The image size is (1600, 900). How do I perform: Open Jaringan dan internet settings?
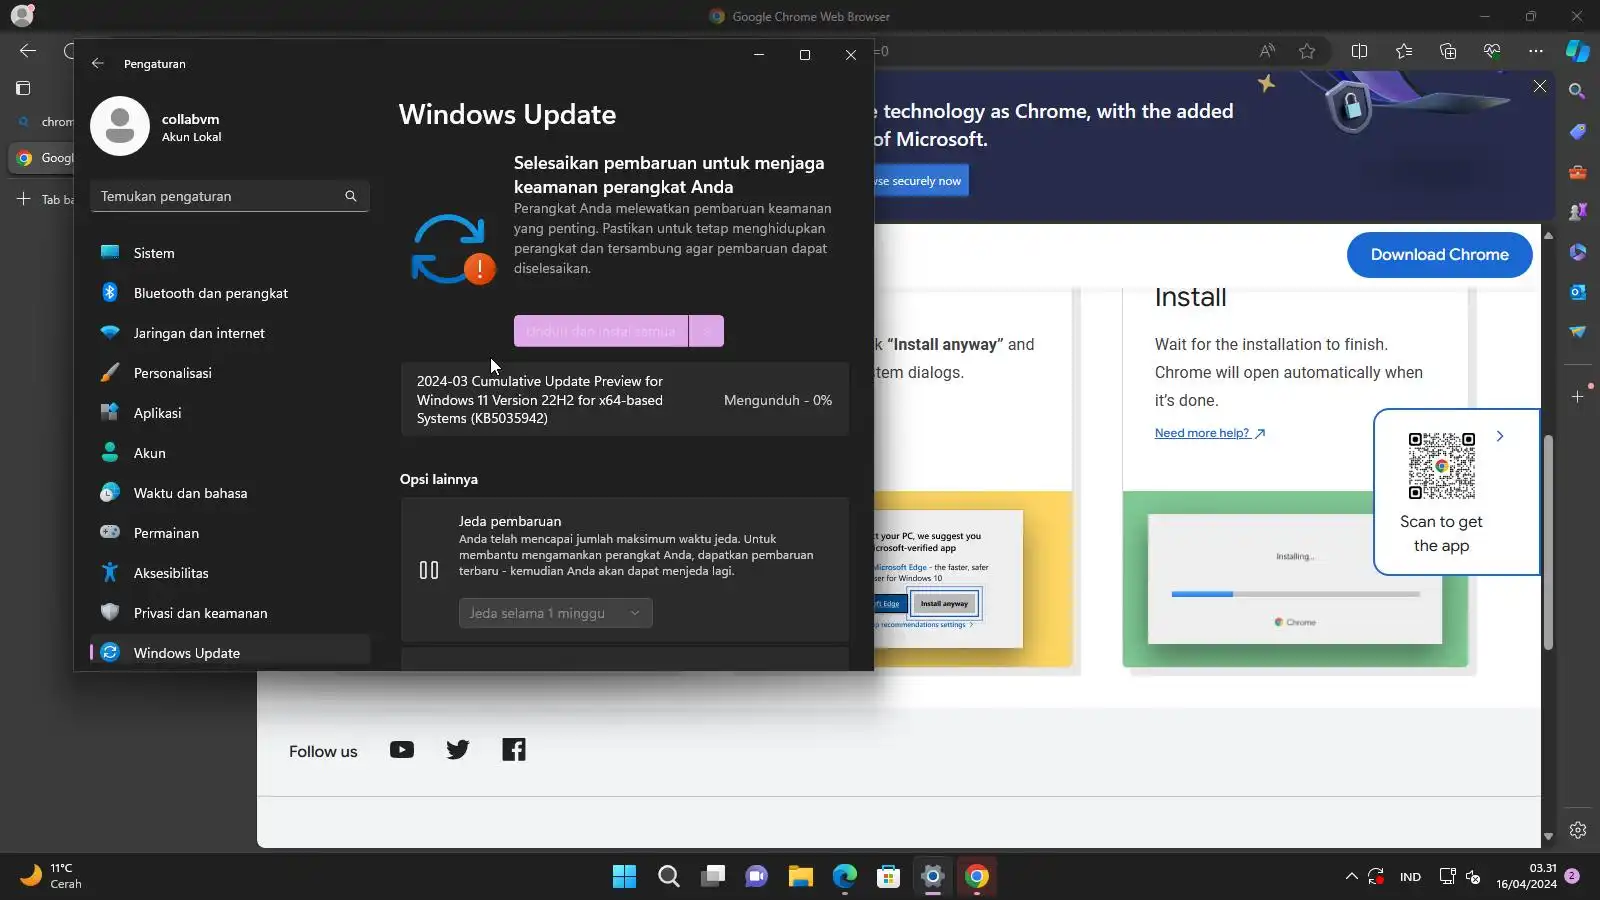(230, 333)
